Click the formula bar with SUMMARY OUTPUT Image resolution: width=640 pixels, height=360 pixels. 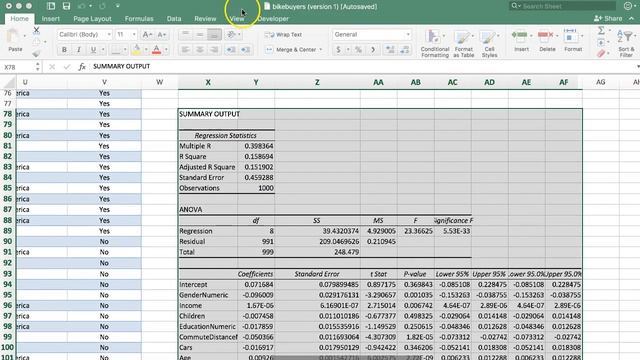coord(363,67)
